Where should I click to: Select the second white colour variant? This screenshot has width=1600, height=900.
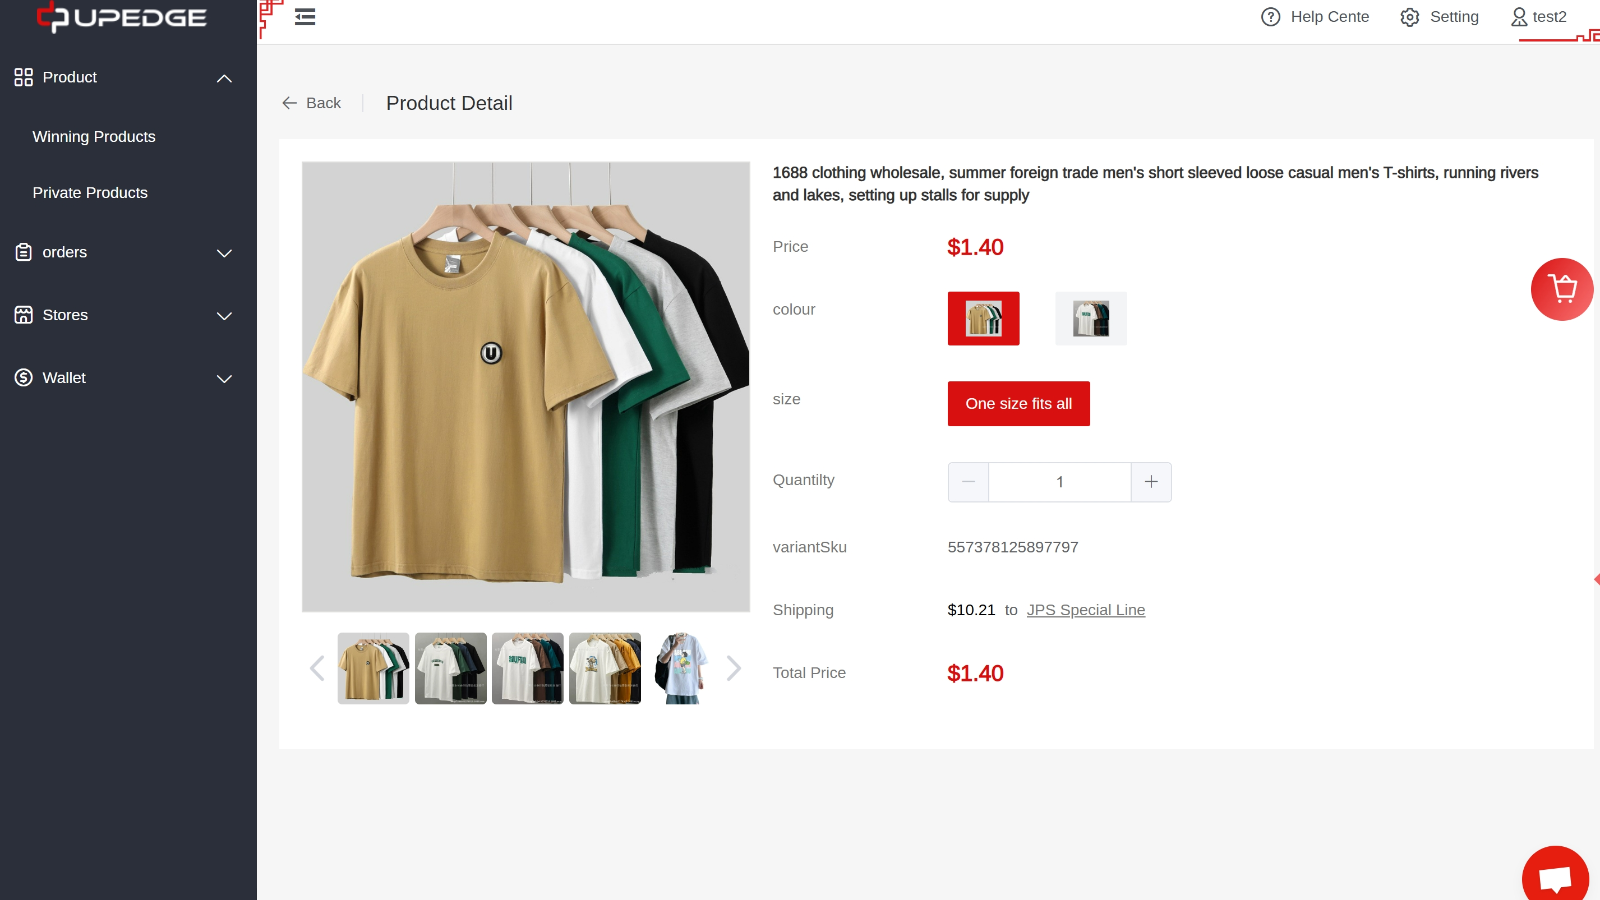(x=1090, y=318)
